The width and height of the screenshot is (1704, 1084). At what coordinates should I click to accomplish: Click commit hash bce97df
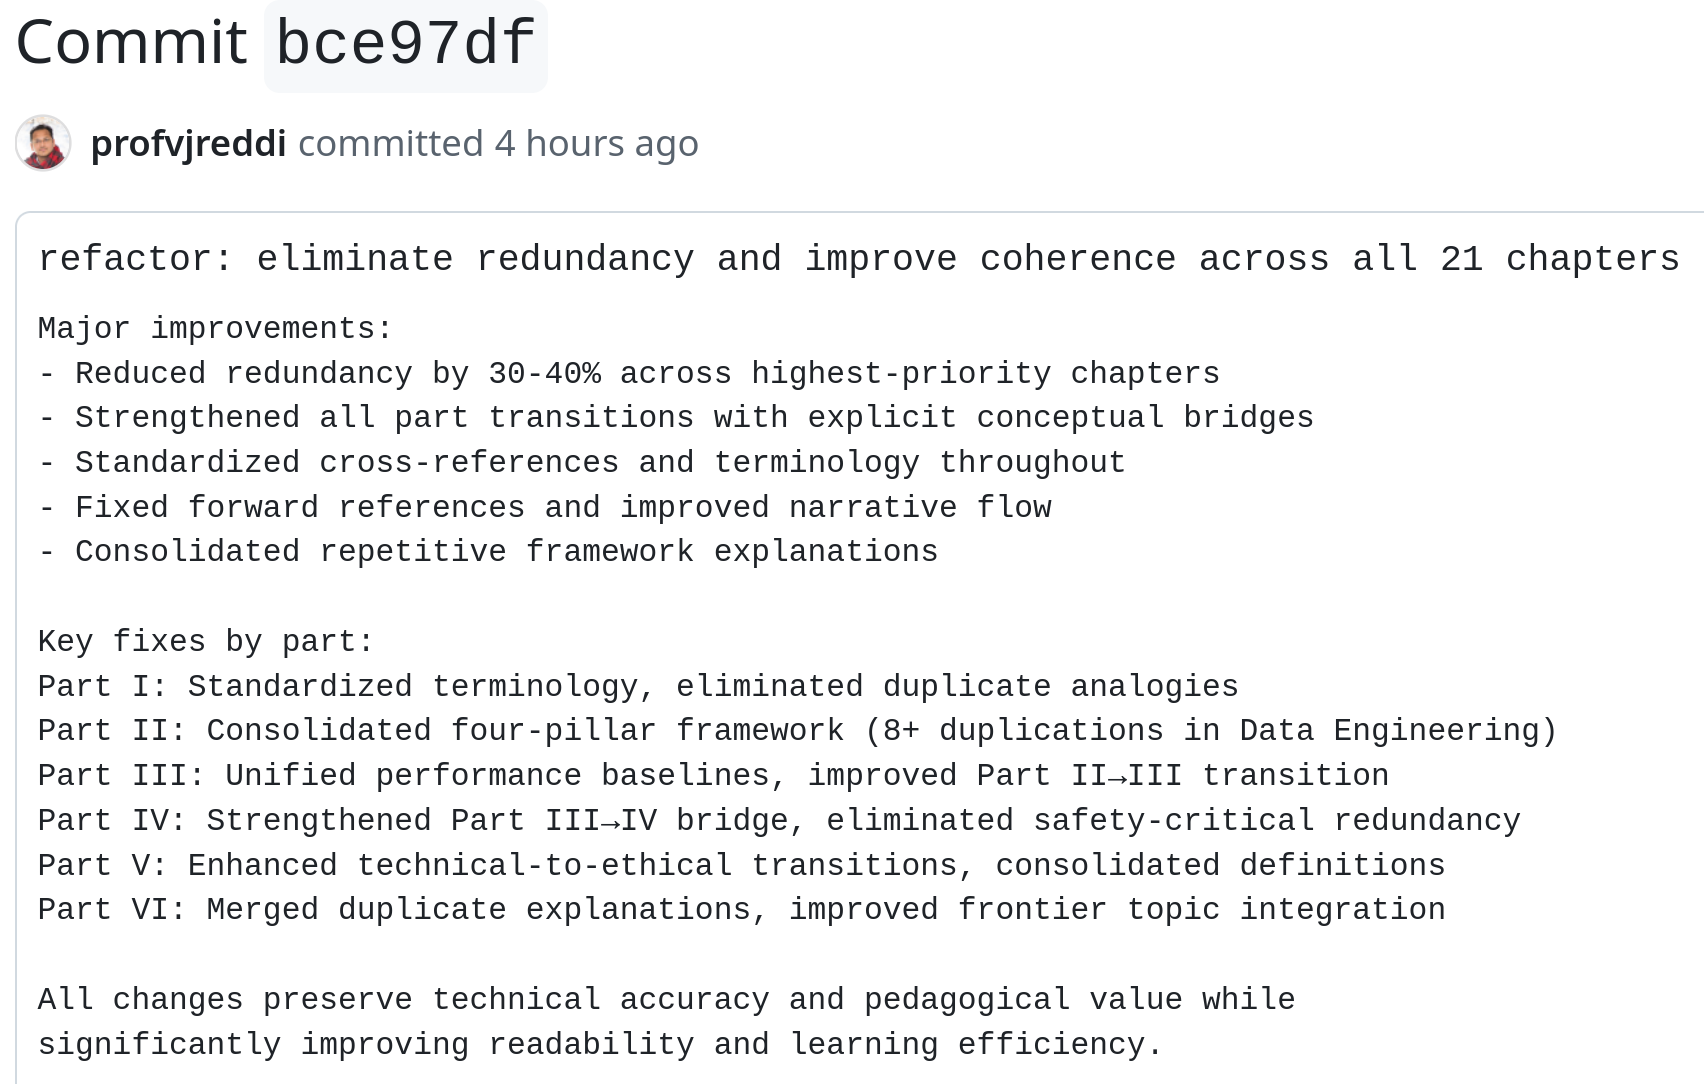point(405,43)
